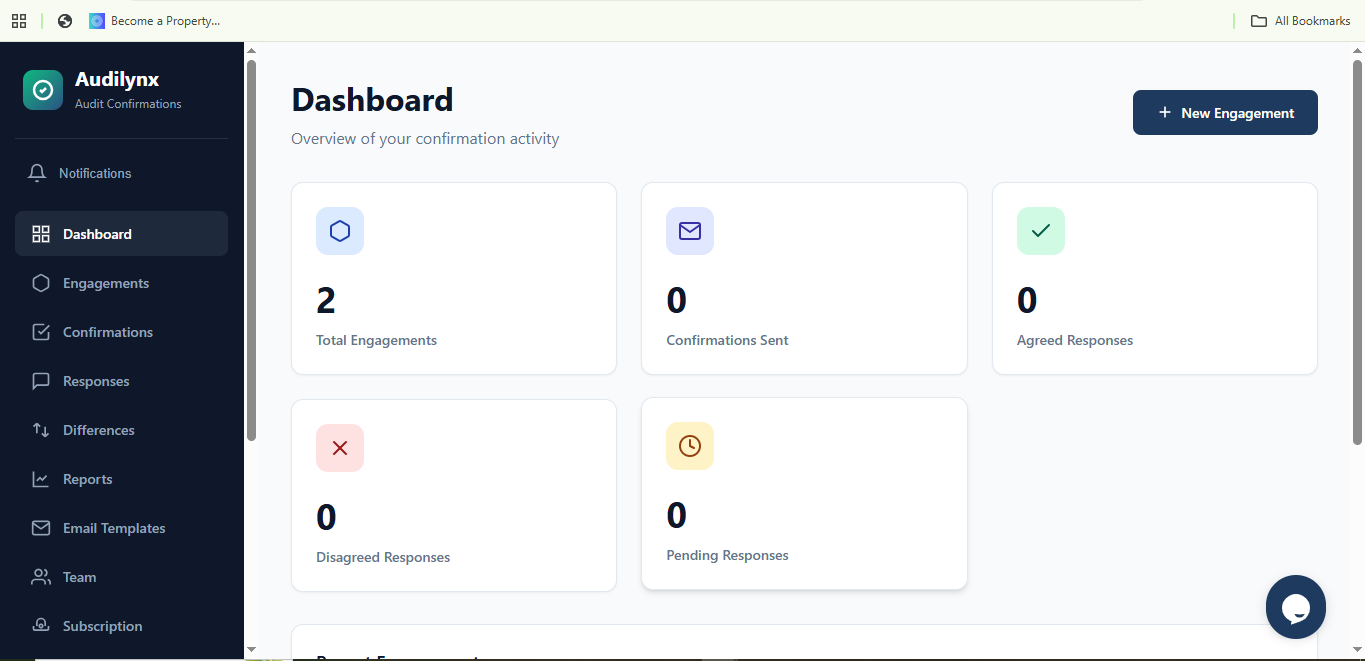Open Subscription settings
This screenshot has width=1365, height=661.
point(121,626)
